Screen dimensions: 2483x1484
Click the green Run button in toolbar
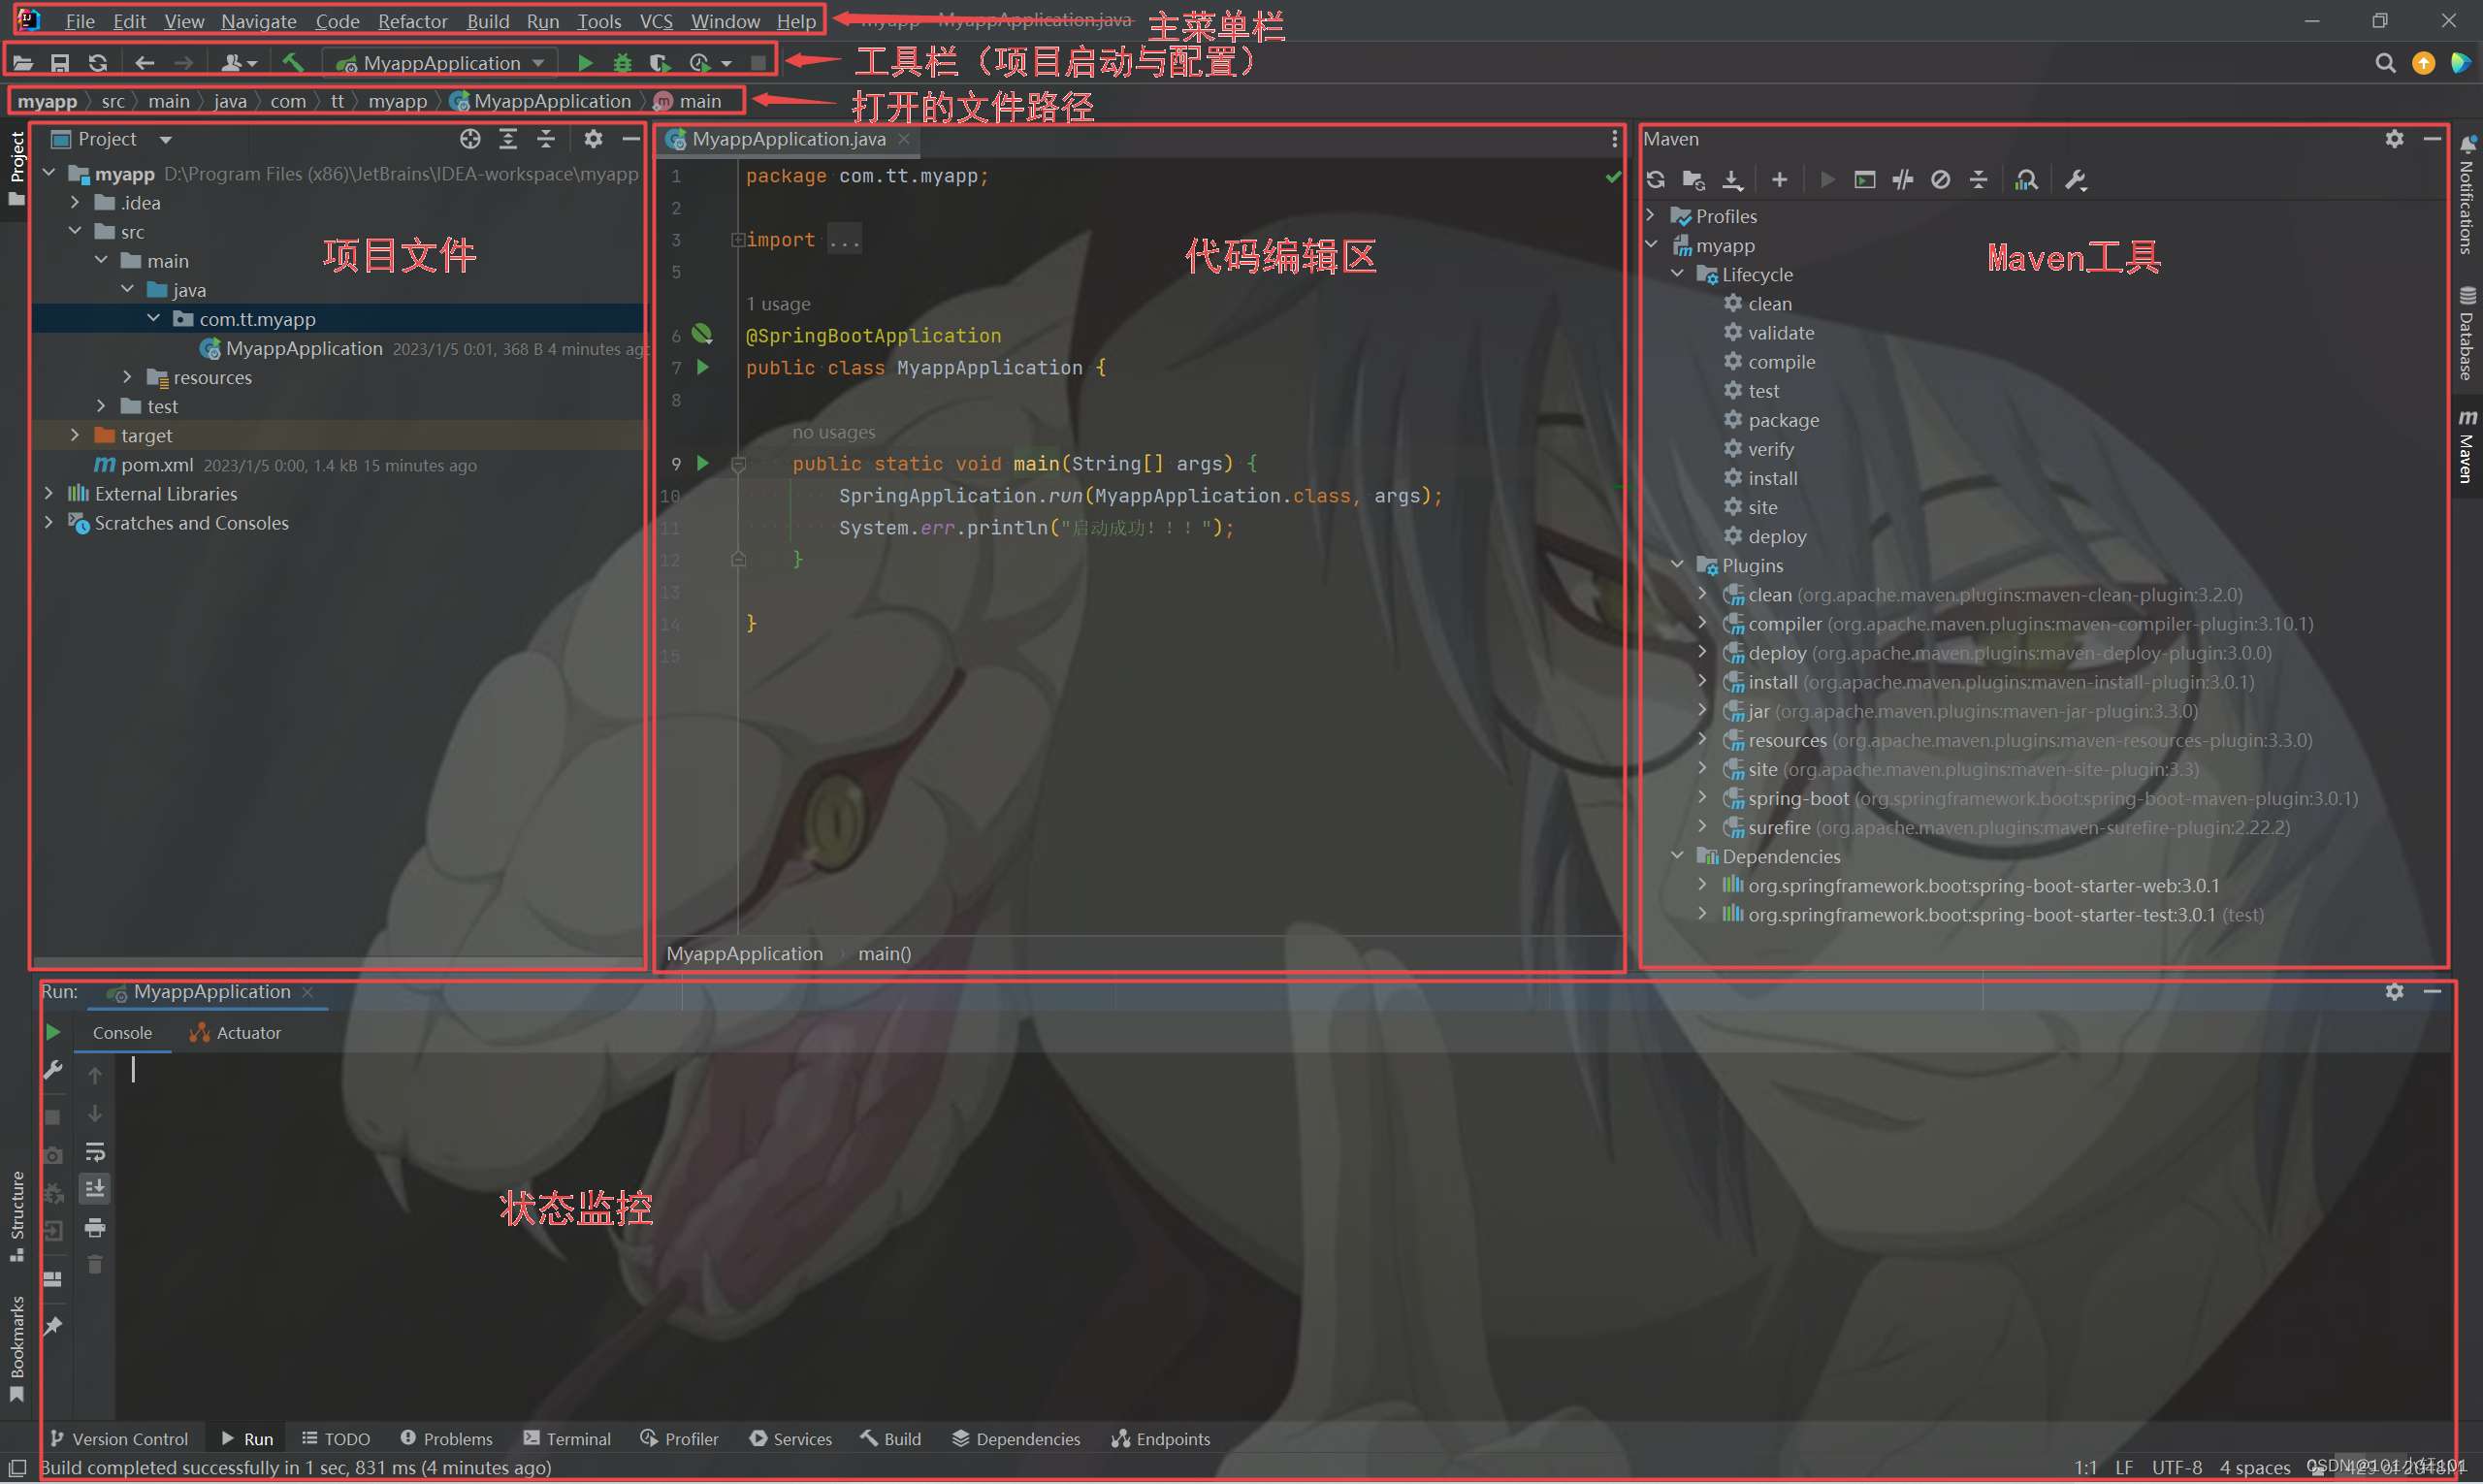585,63
